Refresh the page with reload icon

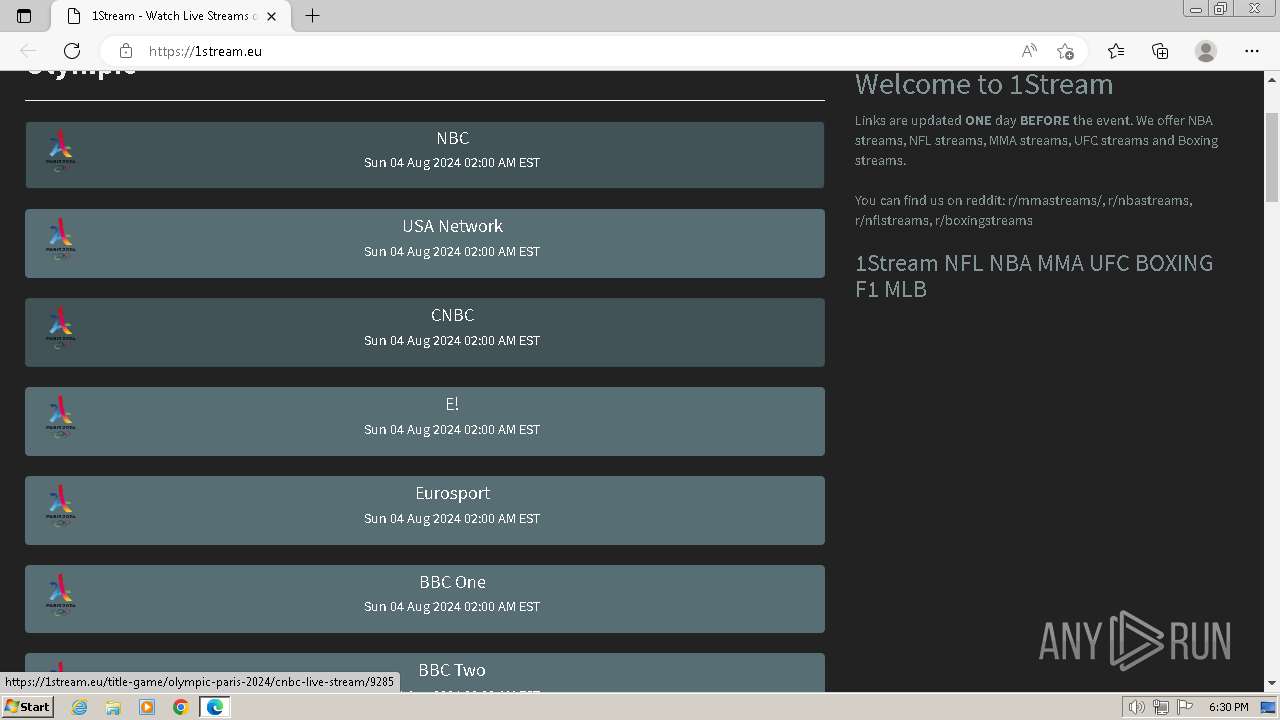pos(72,51)
